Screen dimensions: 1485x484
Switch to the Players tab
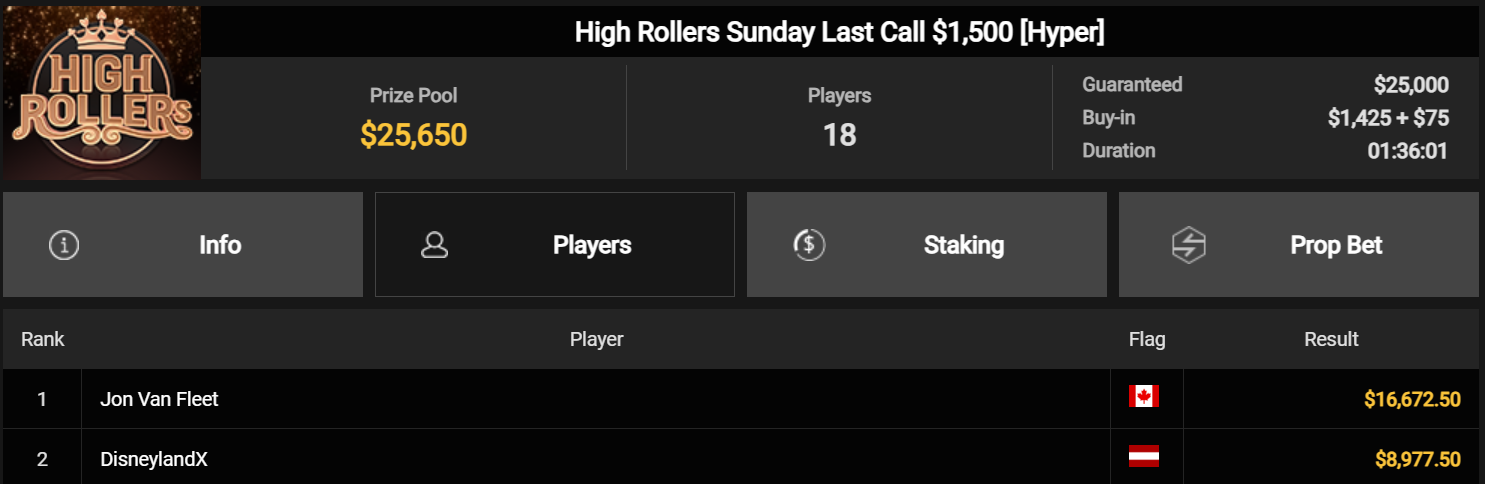[555, 245]
